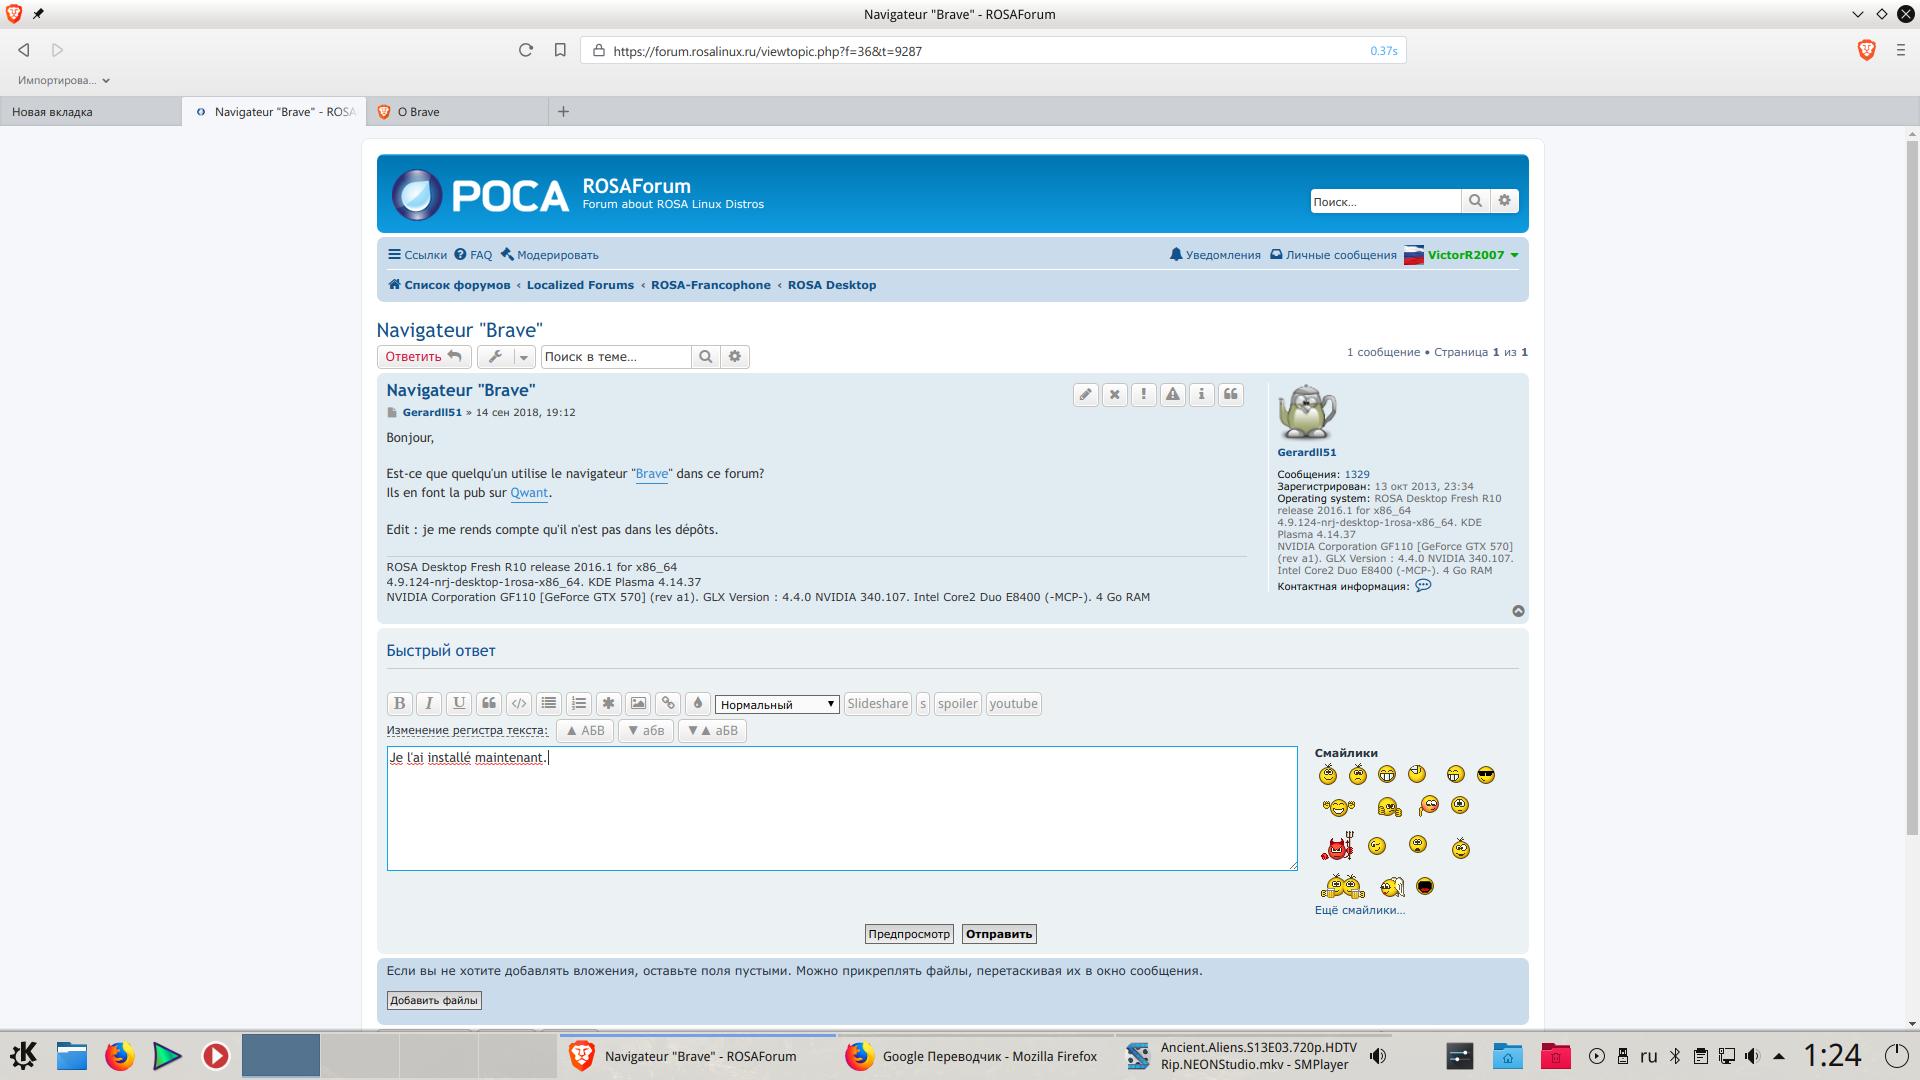Viewport: 1920px width, 1080px height.
Task: Quote Gerardll51's post
Action: point(1230,394)
